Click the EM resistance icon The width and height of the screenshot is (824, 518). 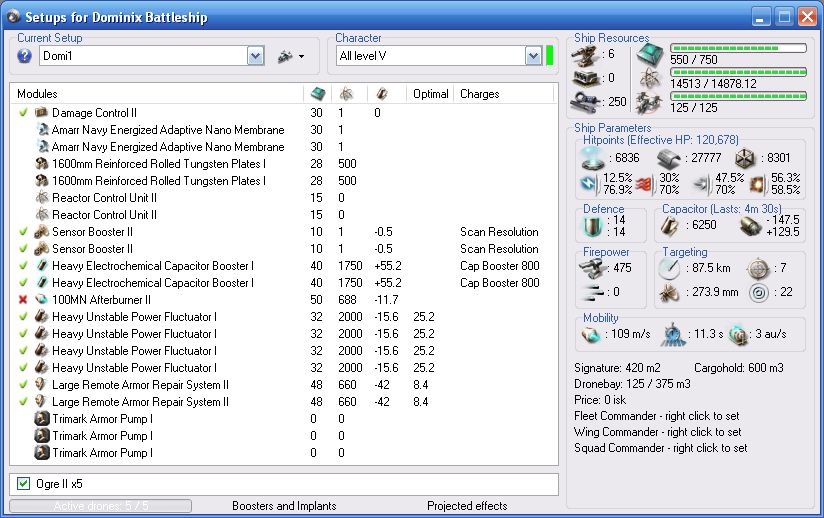click(x=589, y=184)
